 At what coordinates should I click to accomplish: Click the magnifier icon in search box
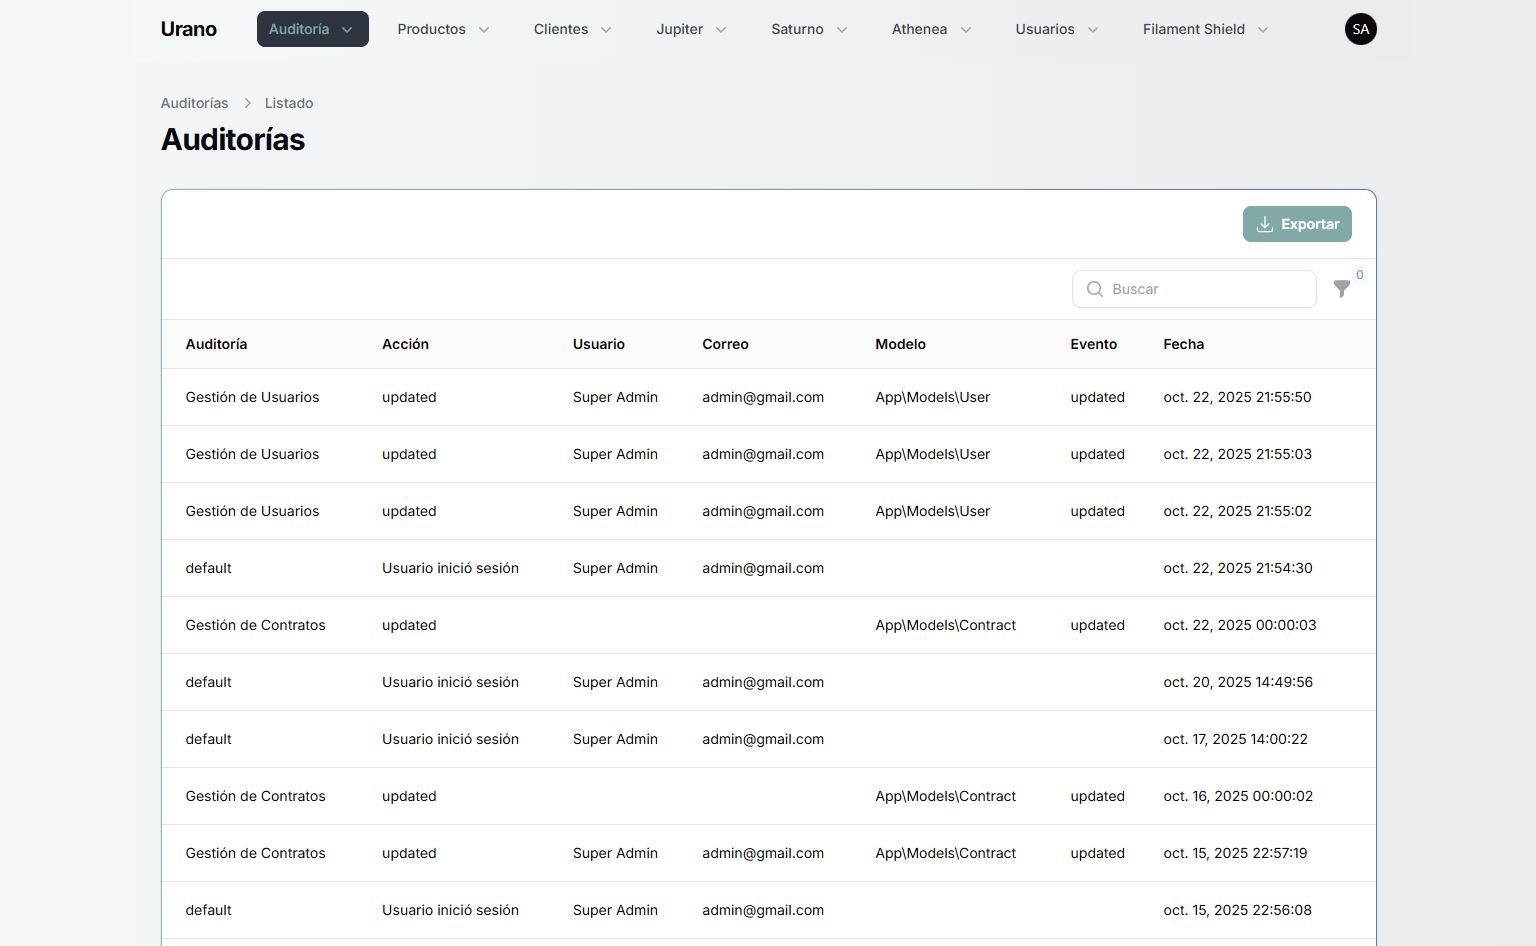click(1095, 289)
